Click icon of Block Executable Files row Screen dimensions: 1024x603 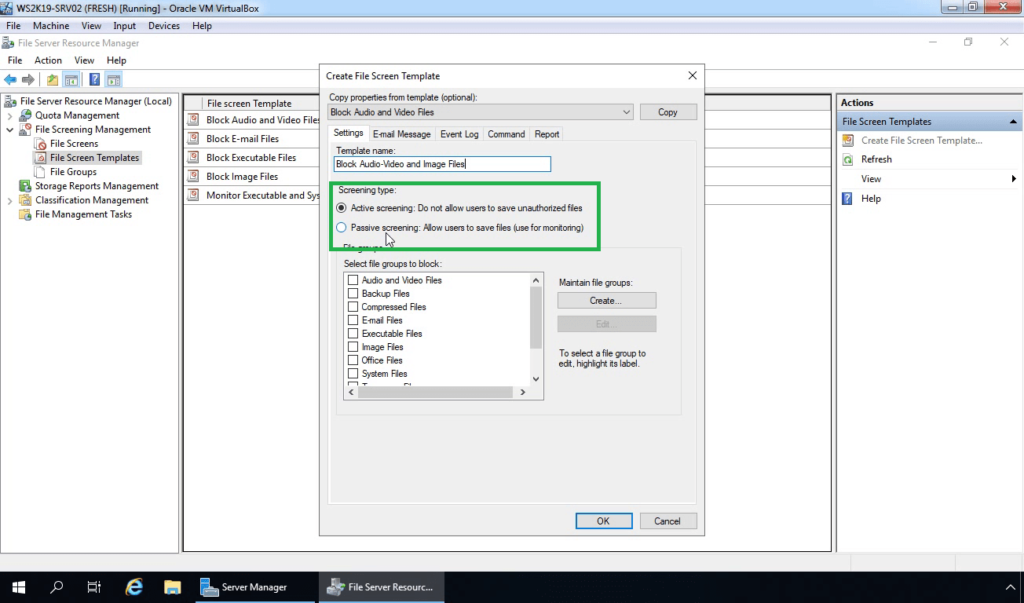coord(193,157)
